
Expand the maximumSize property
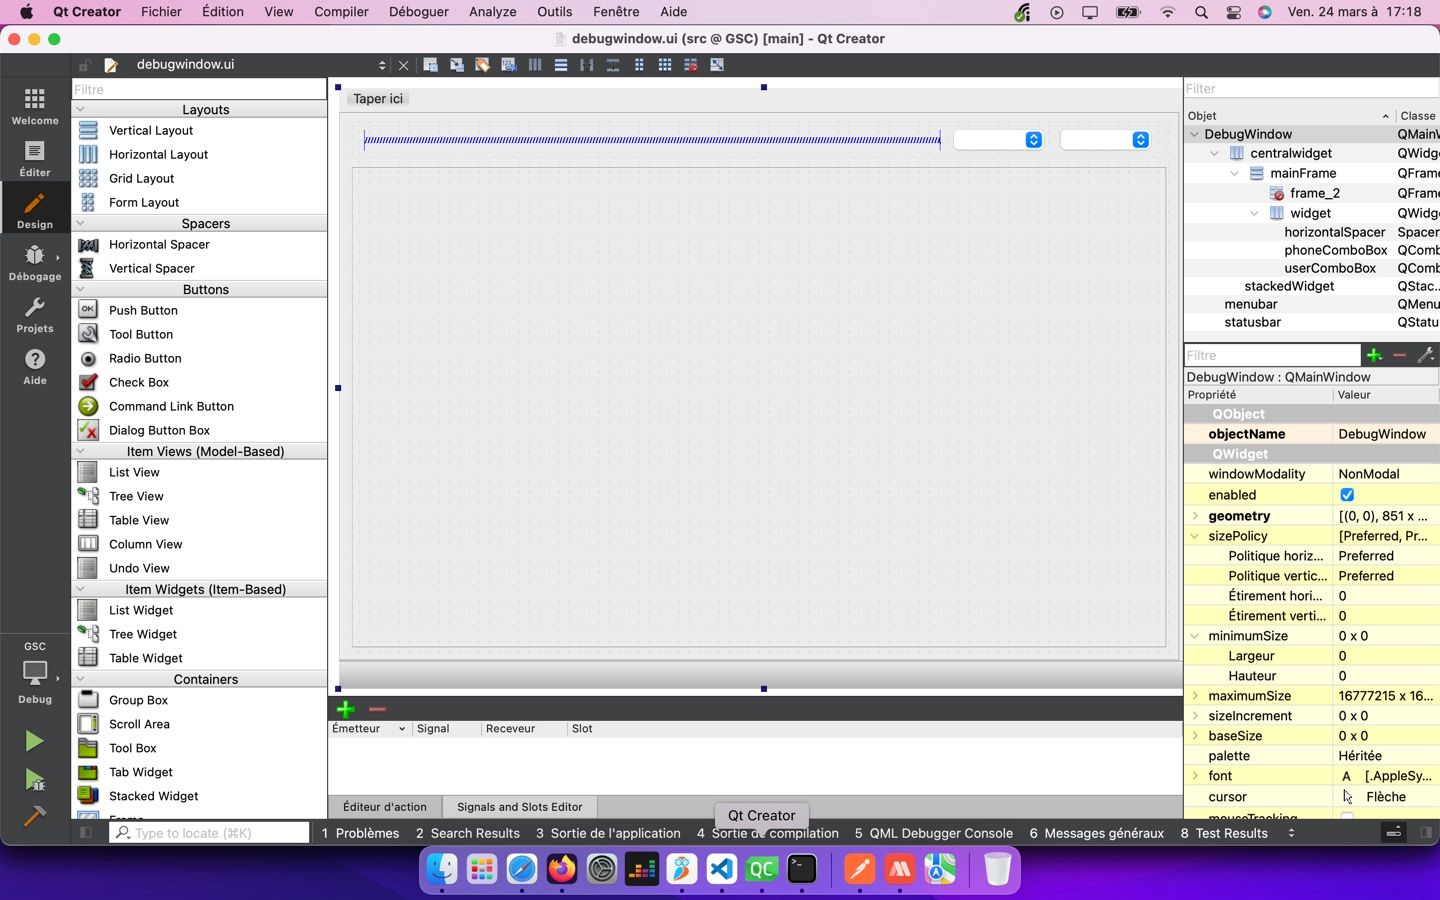click(1195, 696)
